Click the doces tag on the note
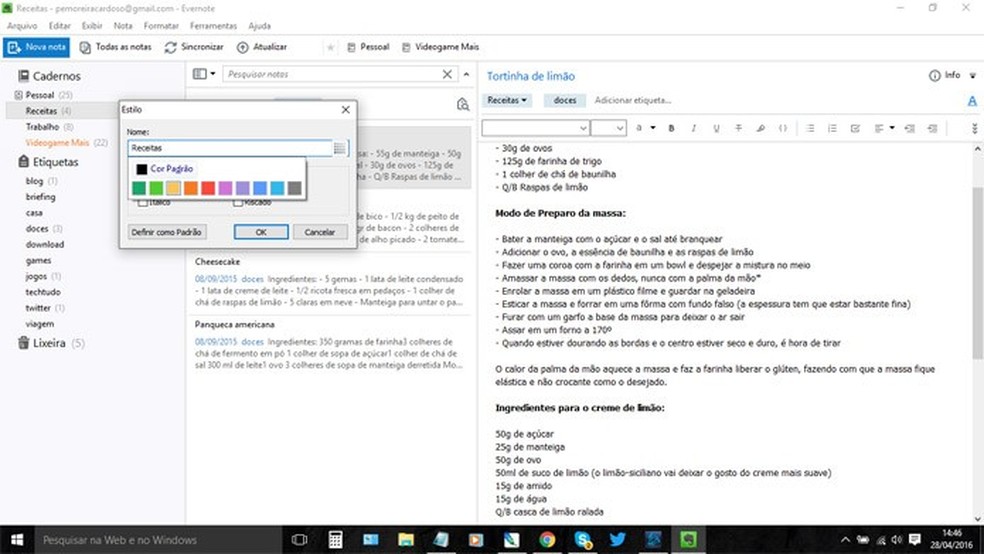984x554 pixels. (565, 100)
